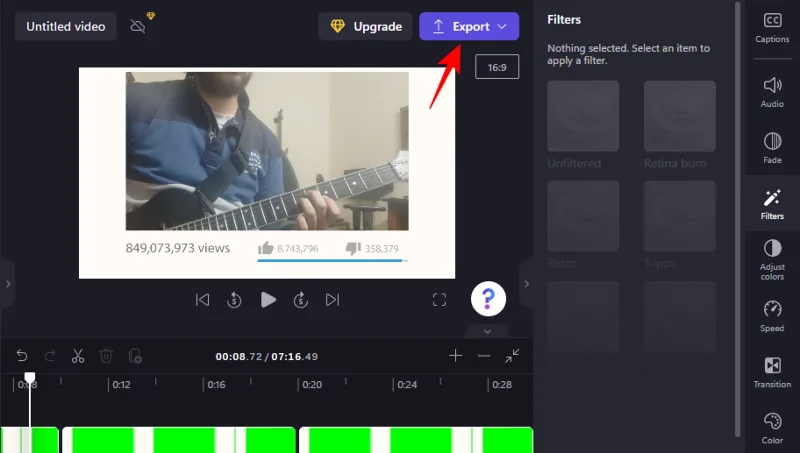Screen dimensions: 800x453
Task: Open the help question mark button
Action: coord(488,299)
